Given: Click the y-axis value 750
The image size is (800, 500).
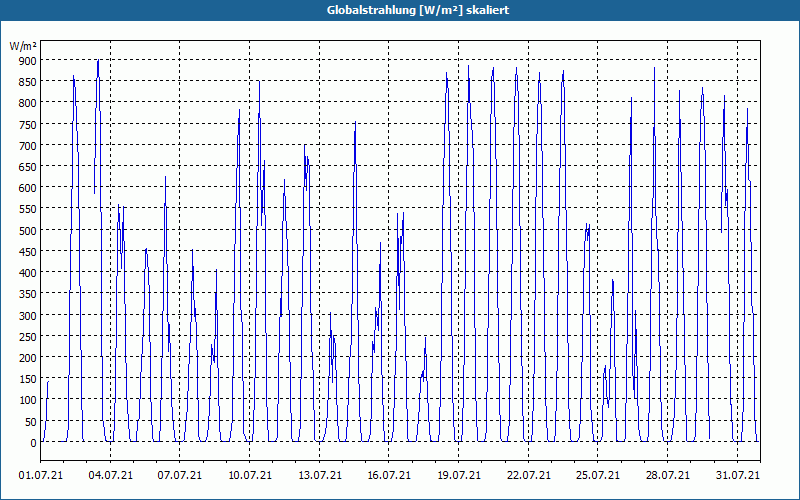Looking at the screenshot, I should (28, 124).
